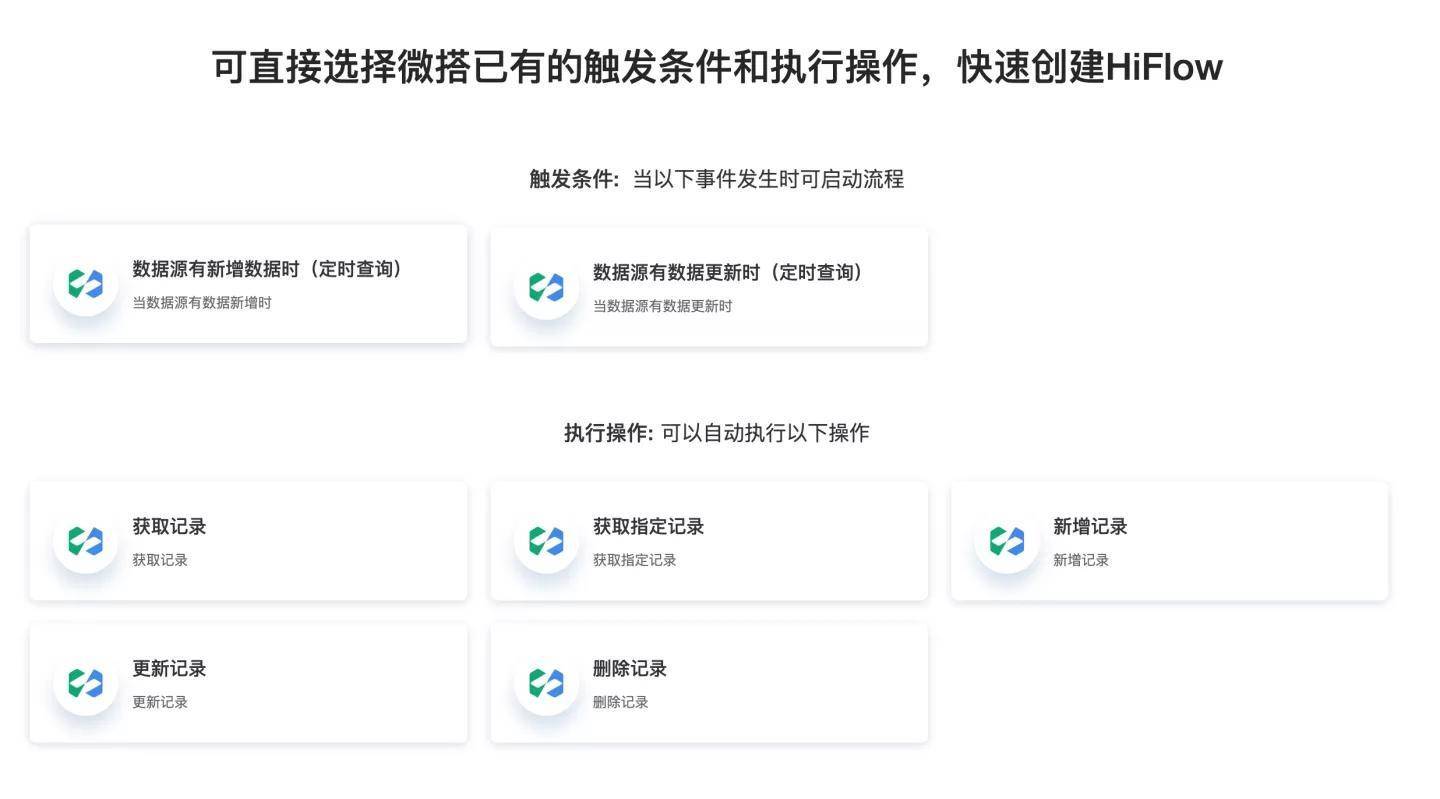
Task: Choose the 新增记录 action title
Action: pos(1090,526)
